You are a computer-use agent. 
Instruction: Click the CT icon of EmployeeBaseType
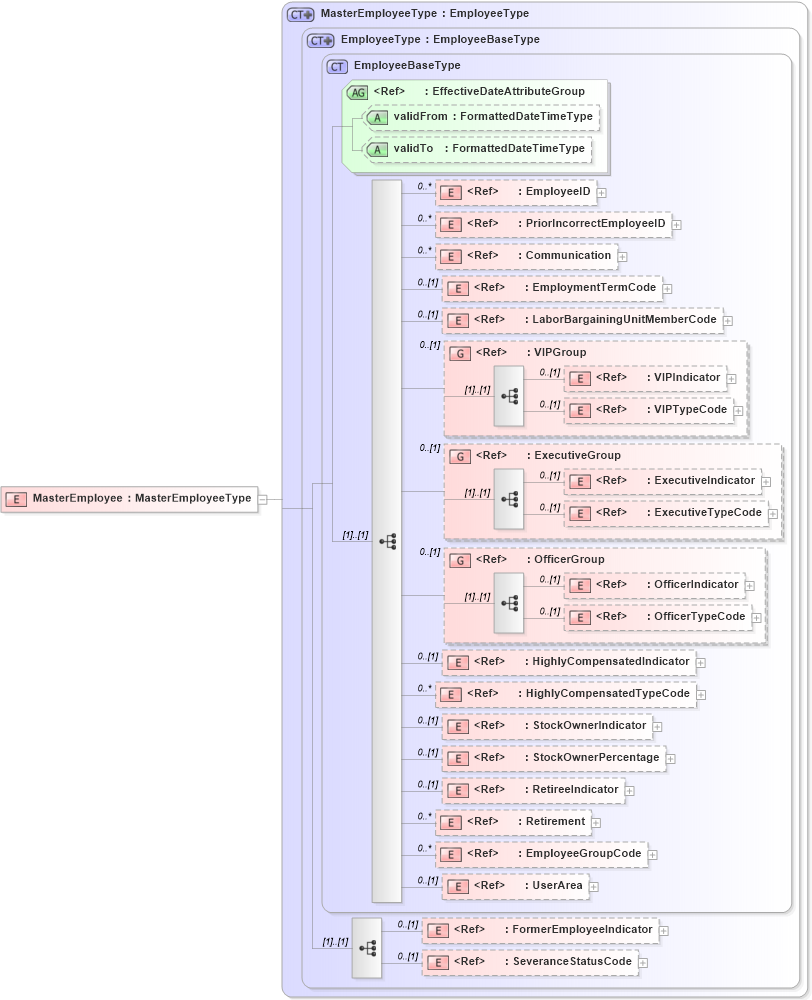(x=336, y=65)
